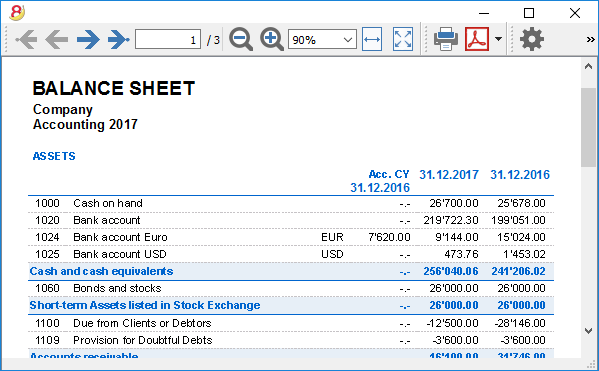Select the 1020 Bank account row
The image size is (599, 371).
pyautogui.click(x=291, y=220)
